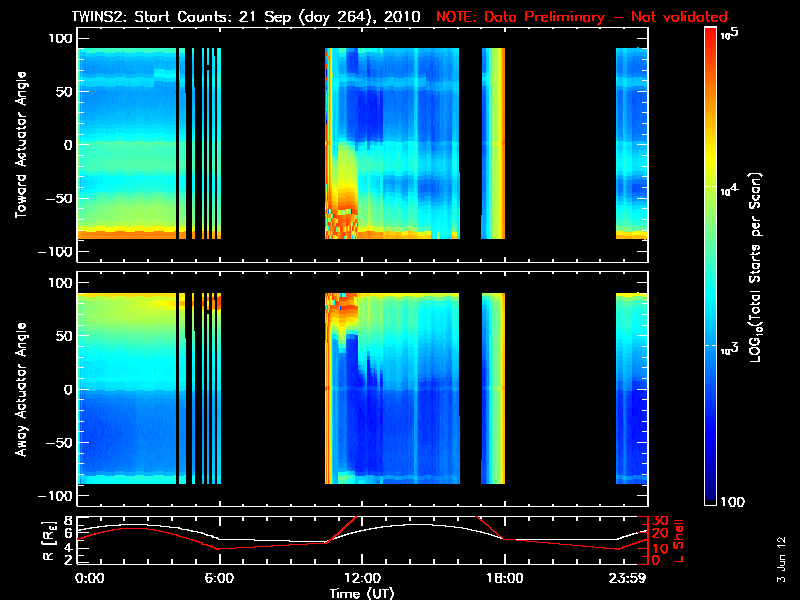
Task: Click the '23:59' time tick label
Action: click(x=628, y=579)
